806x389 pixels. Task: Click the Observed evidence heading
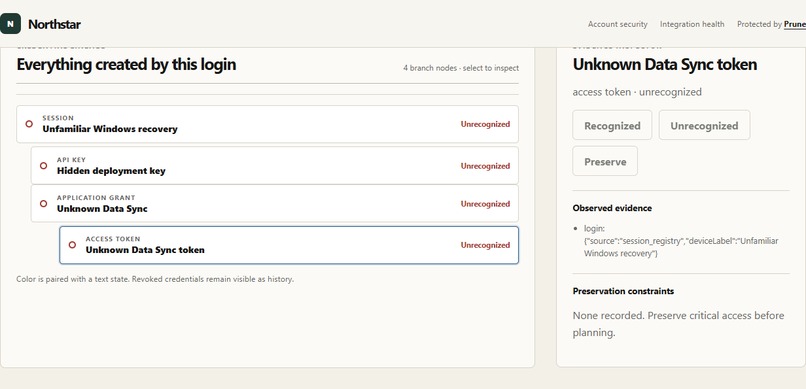(612, 208)
